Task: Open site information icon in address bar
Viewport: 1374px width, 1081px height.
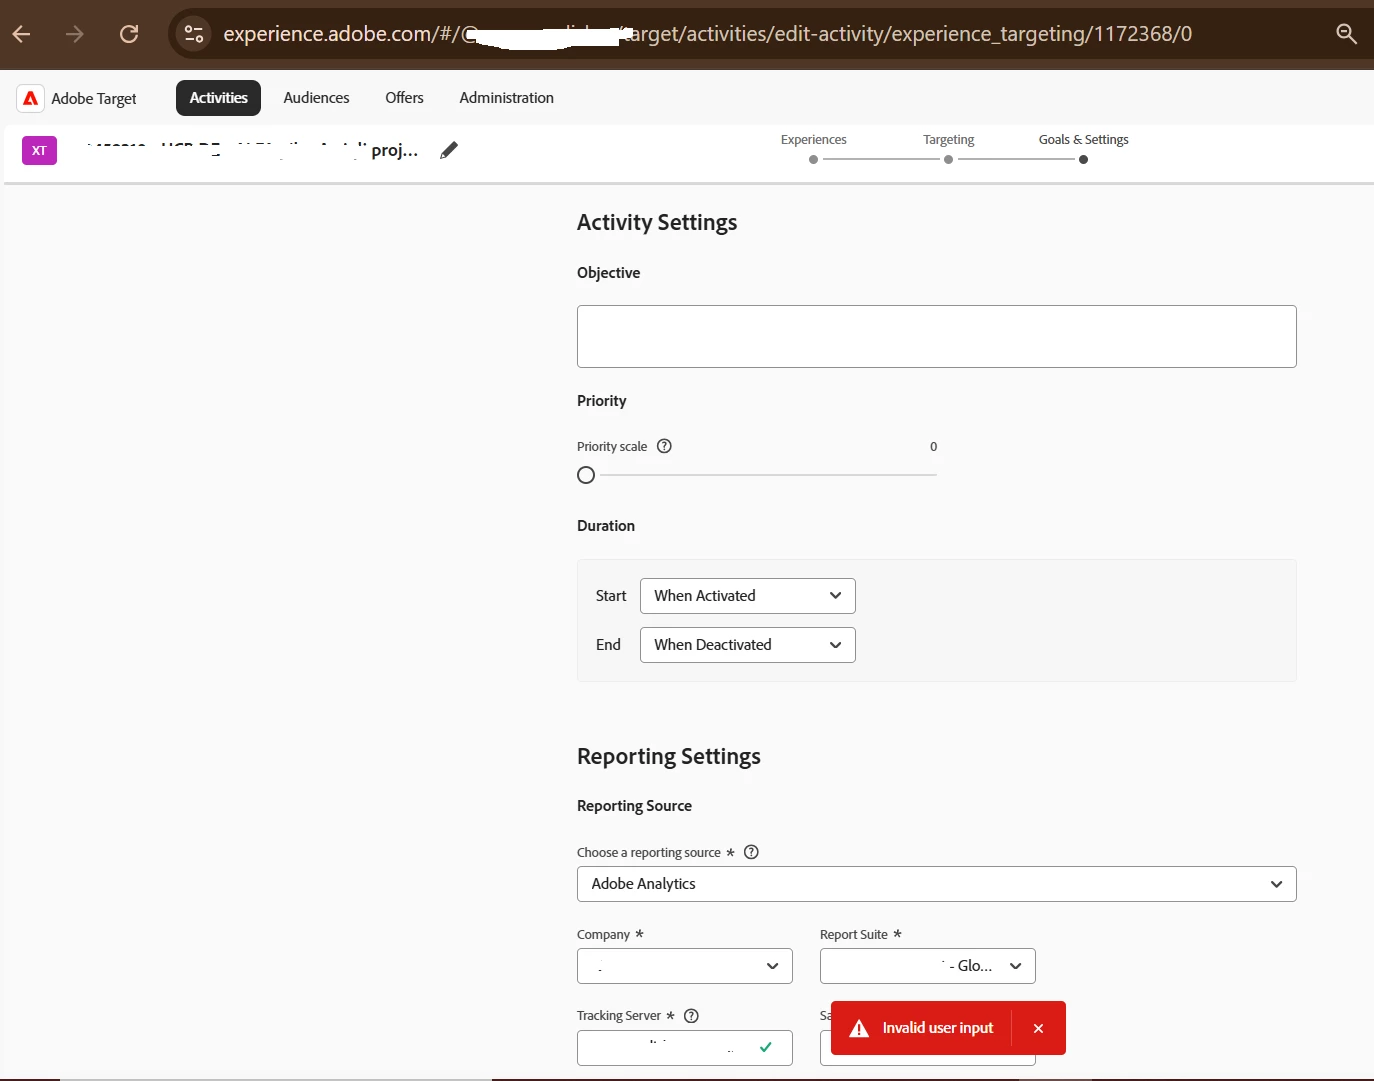Action: tap(194, 34)
